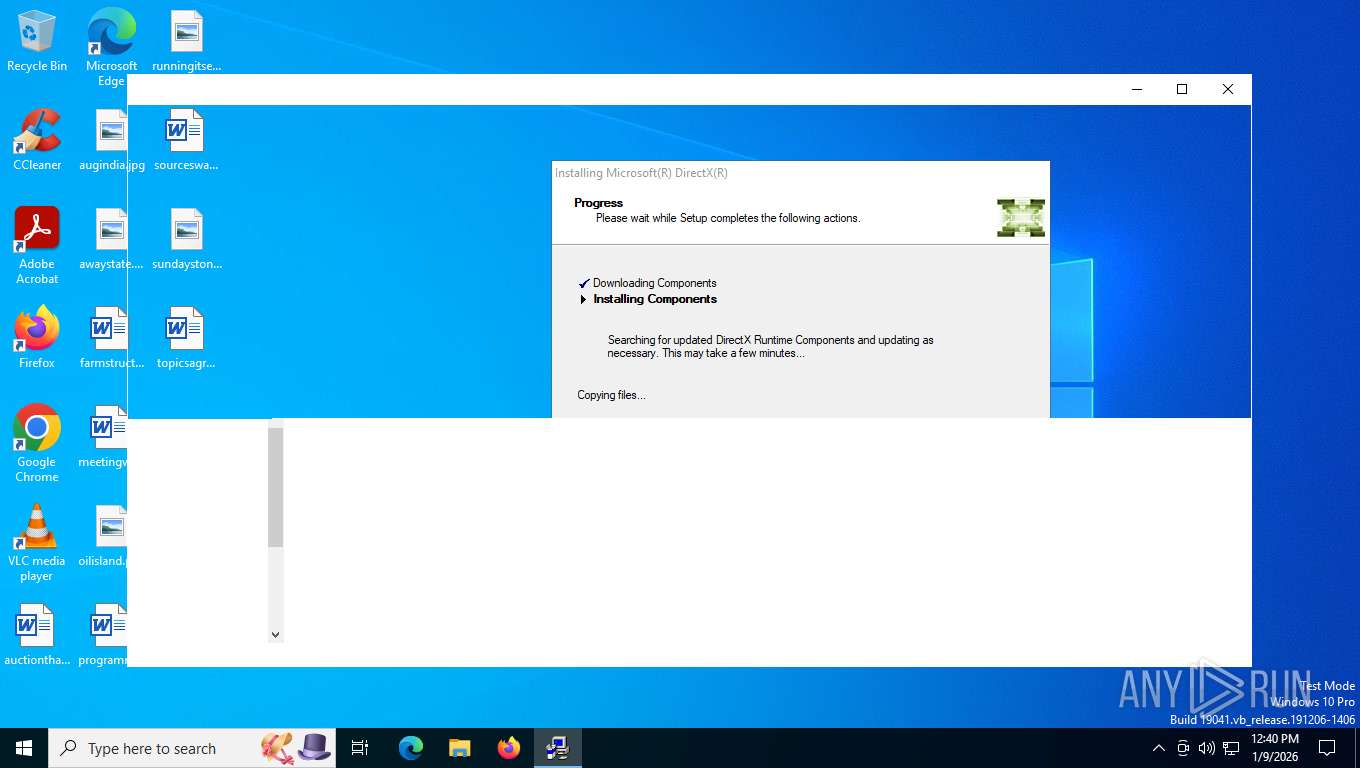The height and width of the screenshot is (768, 1360).
Task: Open CCleaner desktop shortcut
Action: click(x=37, y=140)
